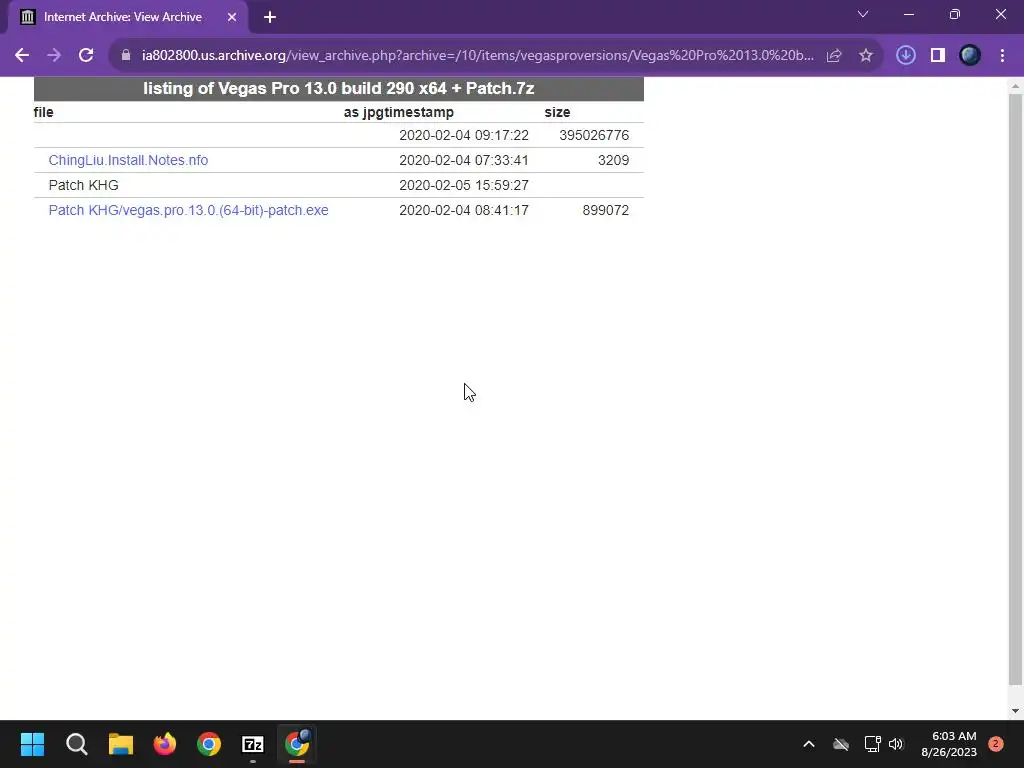Open Windows taskbar search
1024x768 pixels.
76,744
